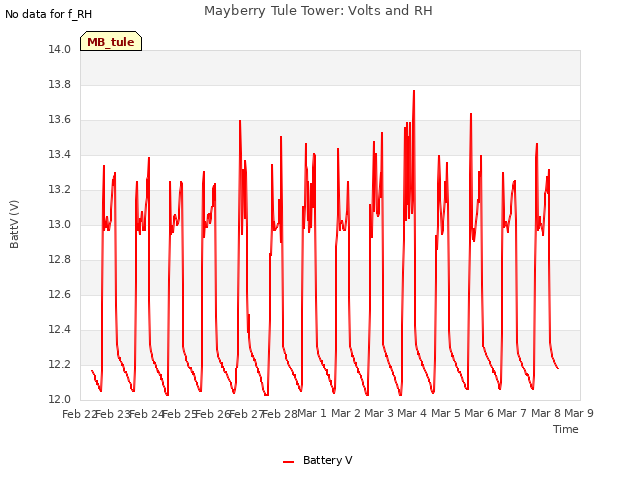This screenshot has height=480, width=640.
Task: Click the BattV (V) axis label
Action: pyautogui.click(x=14, y=224)
